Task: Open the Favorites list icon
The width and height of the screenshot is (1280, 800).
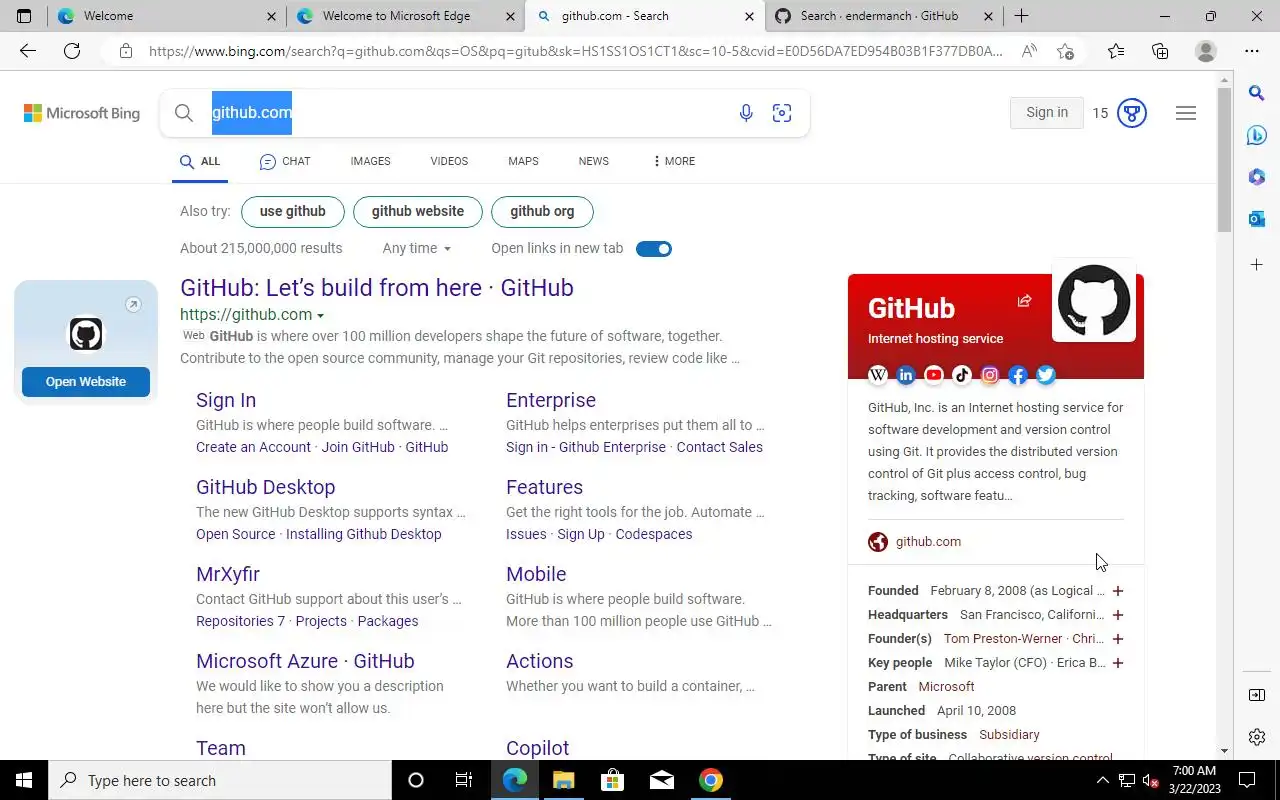Action: [1116, 51]
